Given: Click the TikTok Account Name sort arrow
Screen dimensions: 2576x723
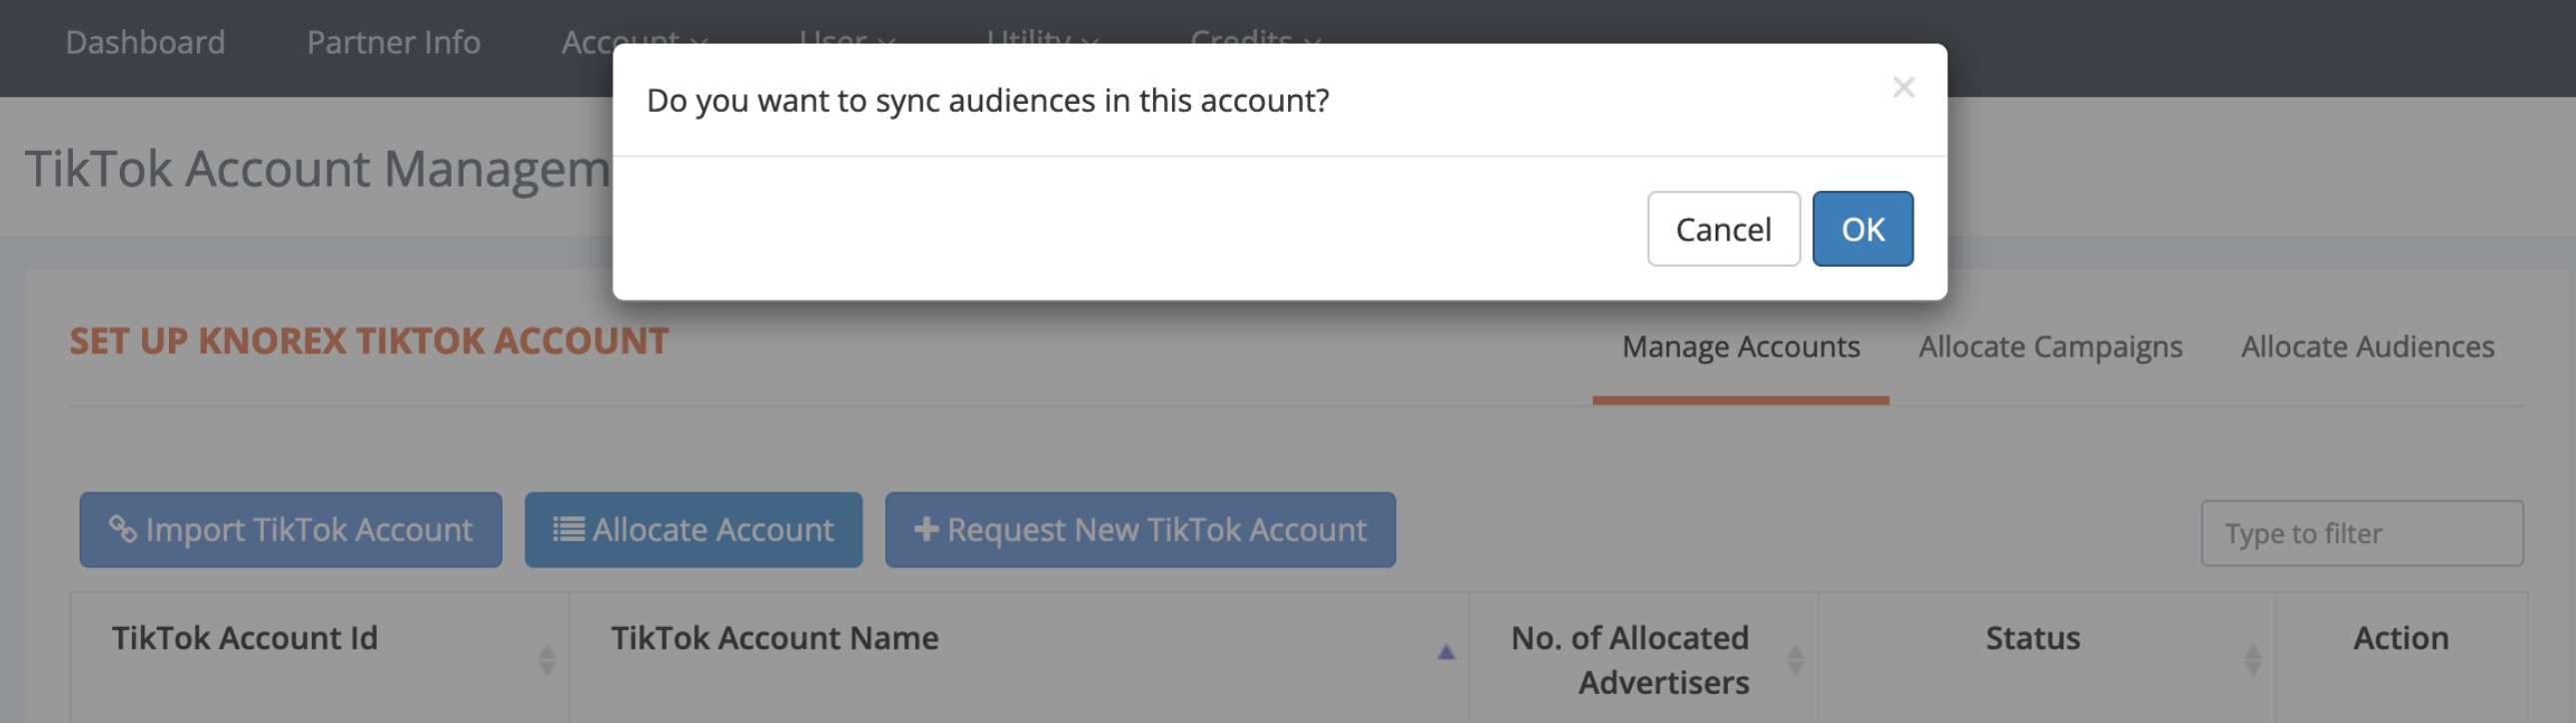Looking at the screenshot, I should pos(1445,653).
